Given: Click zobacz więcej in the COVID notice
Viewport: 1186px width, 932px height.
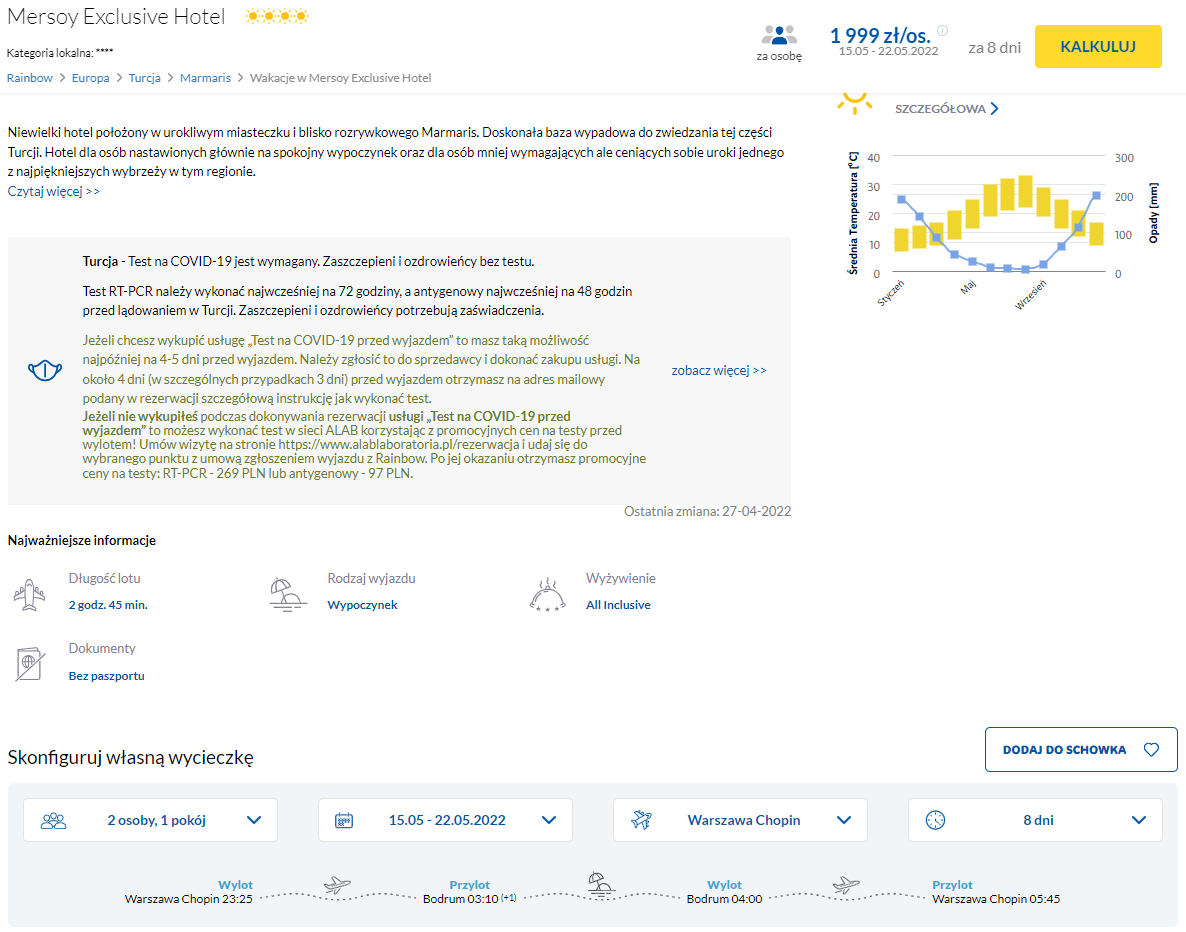Looking at the screenshot, I should click(719, 370).
